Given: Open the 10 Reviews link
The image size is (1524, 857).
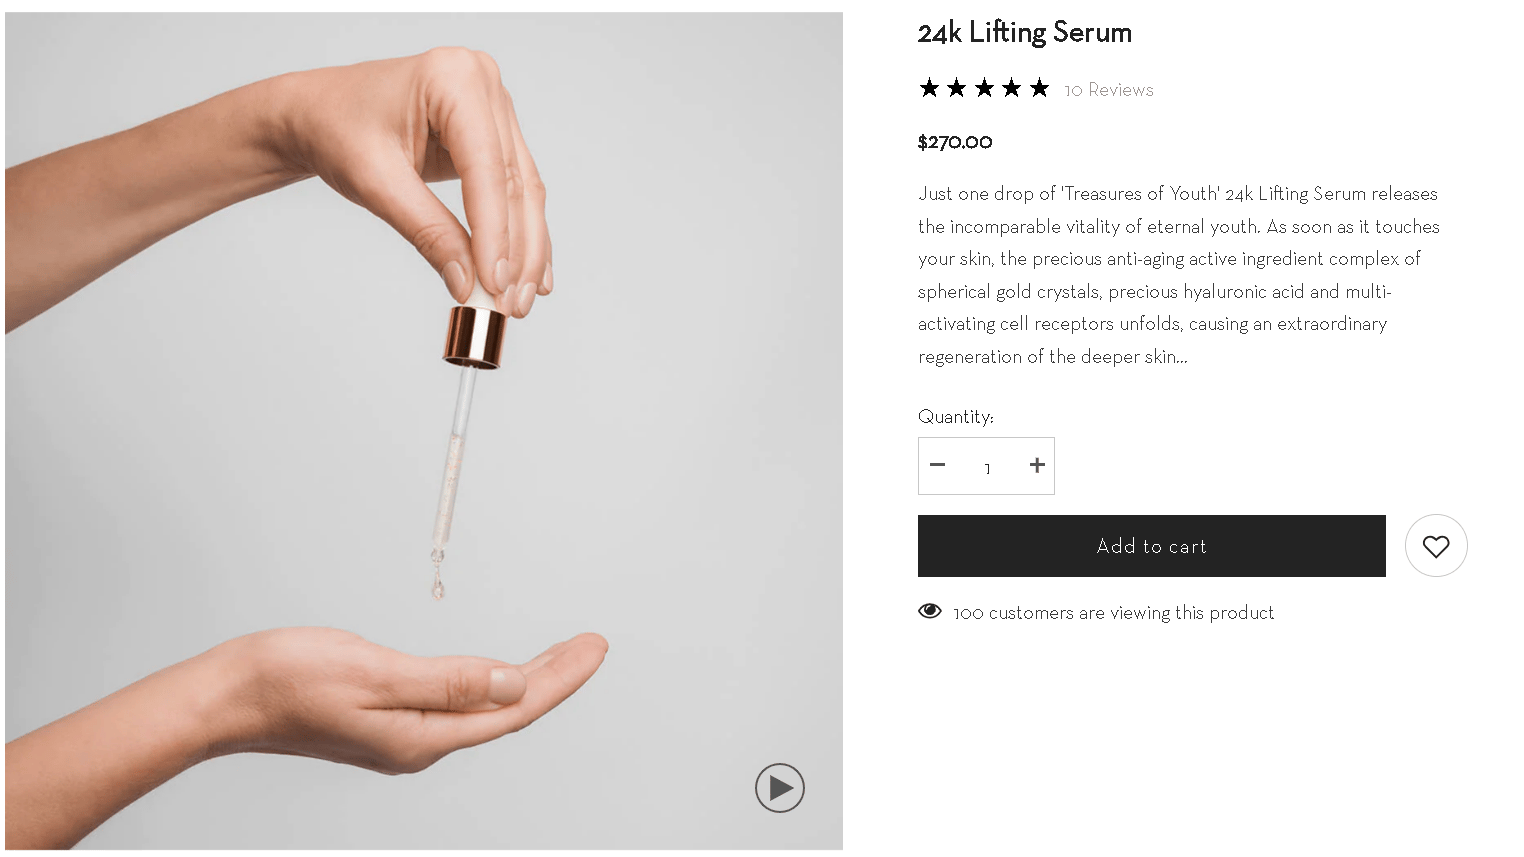Looking at the screenshot, I should coord(1108,90).
